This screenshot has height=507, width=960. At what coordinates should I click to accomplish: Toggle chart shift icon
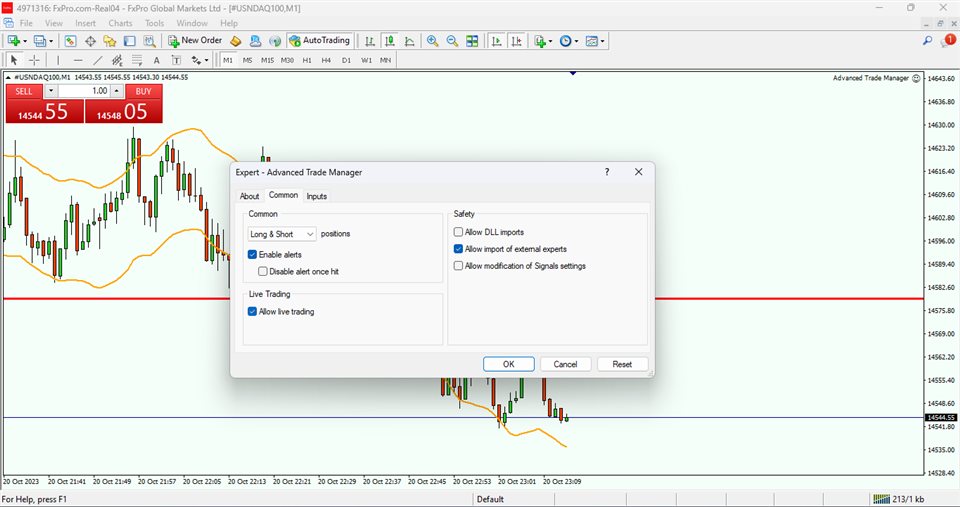[517, 41]
